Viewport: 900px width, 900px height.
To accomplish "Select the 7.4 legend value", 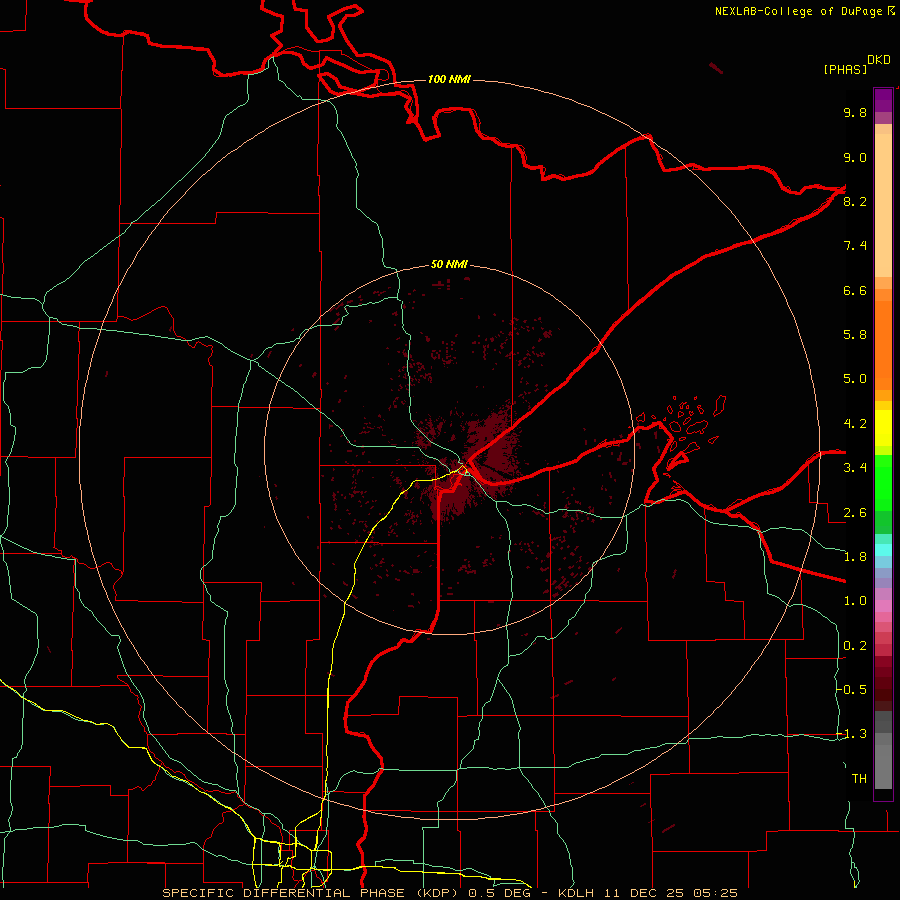I will pyautogui.click(x=855, y=246).
